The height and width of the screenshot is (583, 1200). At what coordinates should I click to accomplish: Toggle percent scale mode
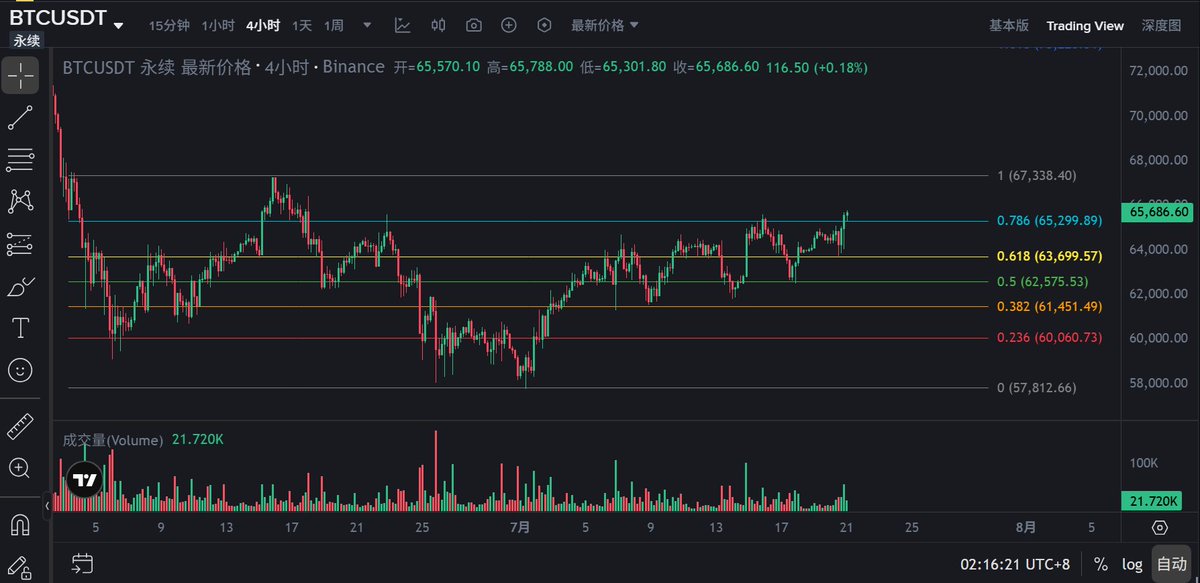tap(1100, 564)
